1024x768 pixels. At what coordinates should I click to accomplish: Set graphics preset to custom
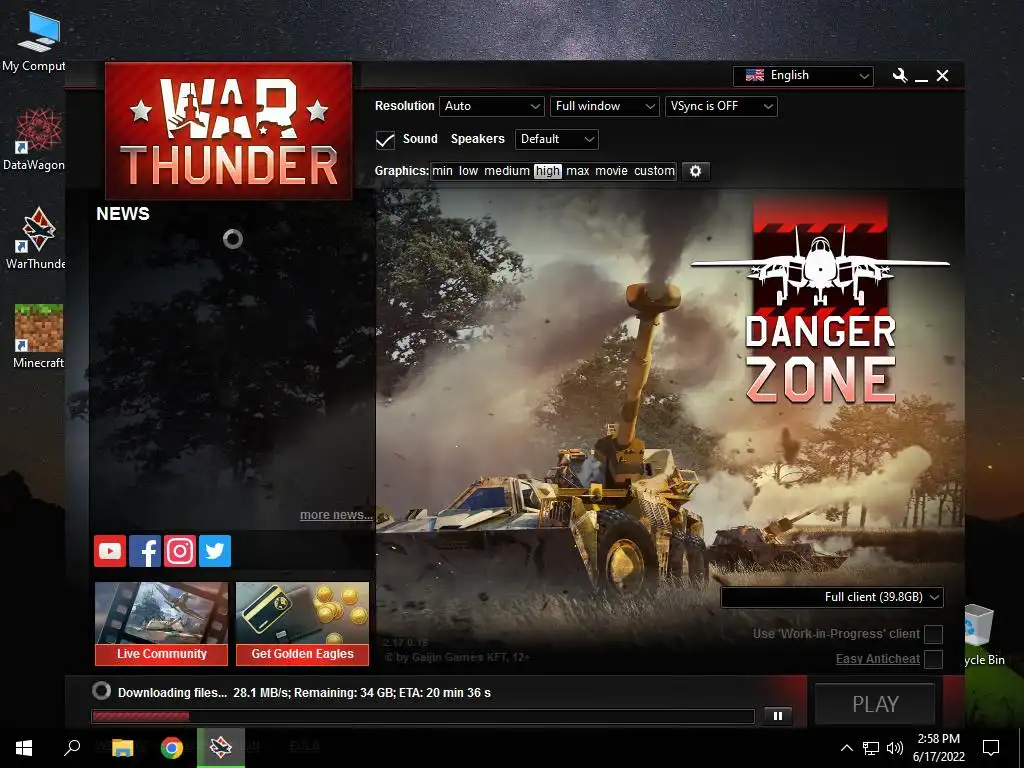(x=654, y=171)
